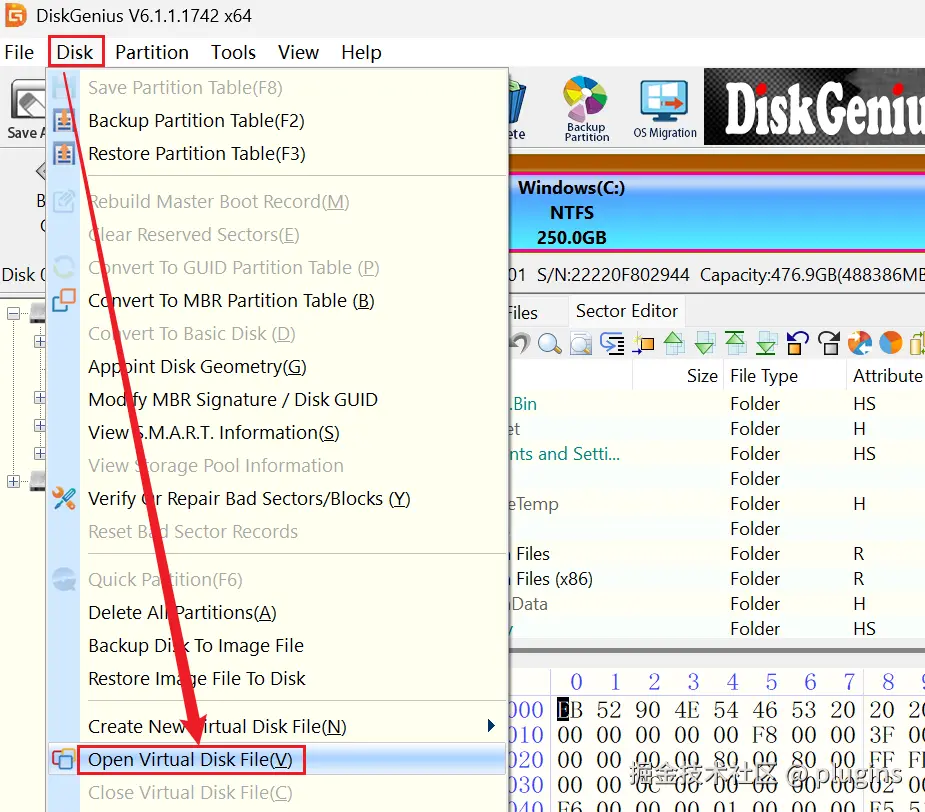Choose Restore Partition Table(F3)
This screenshot has width=925, height=812.
click(277, 153)
